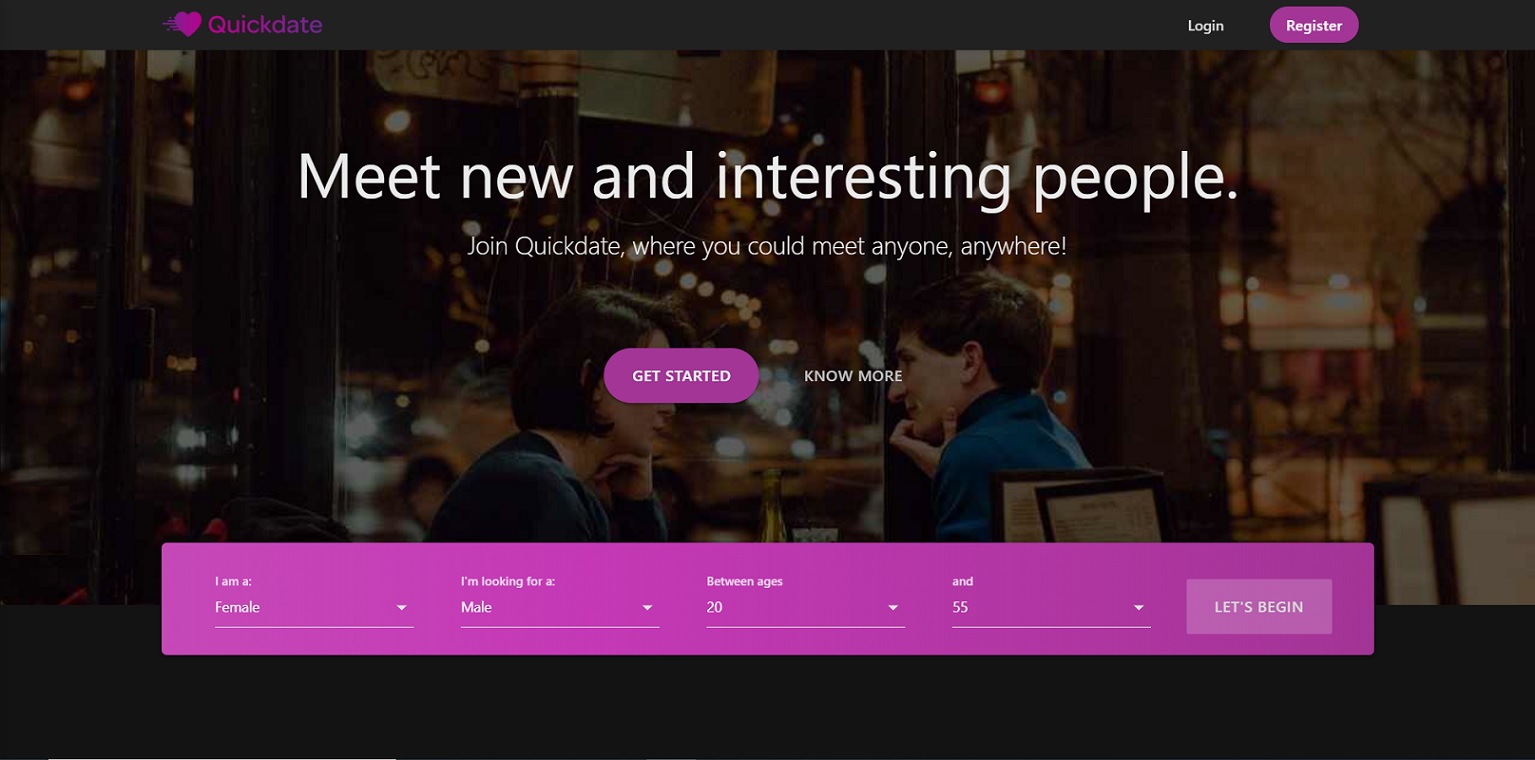Open the maximum age dropdown showing 55
Image resolution: width=1535 pixels, height=760 pixels.
(x=1051, y=607)
